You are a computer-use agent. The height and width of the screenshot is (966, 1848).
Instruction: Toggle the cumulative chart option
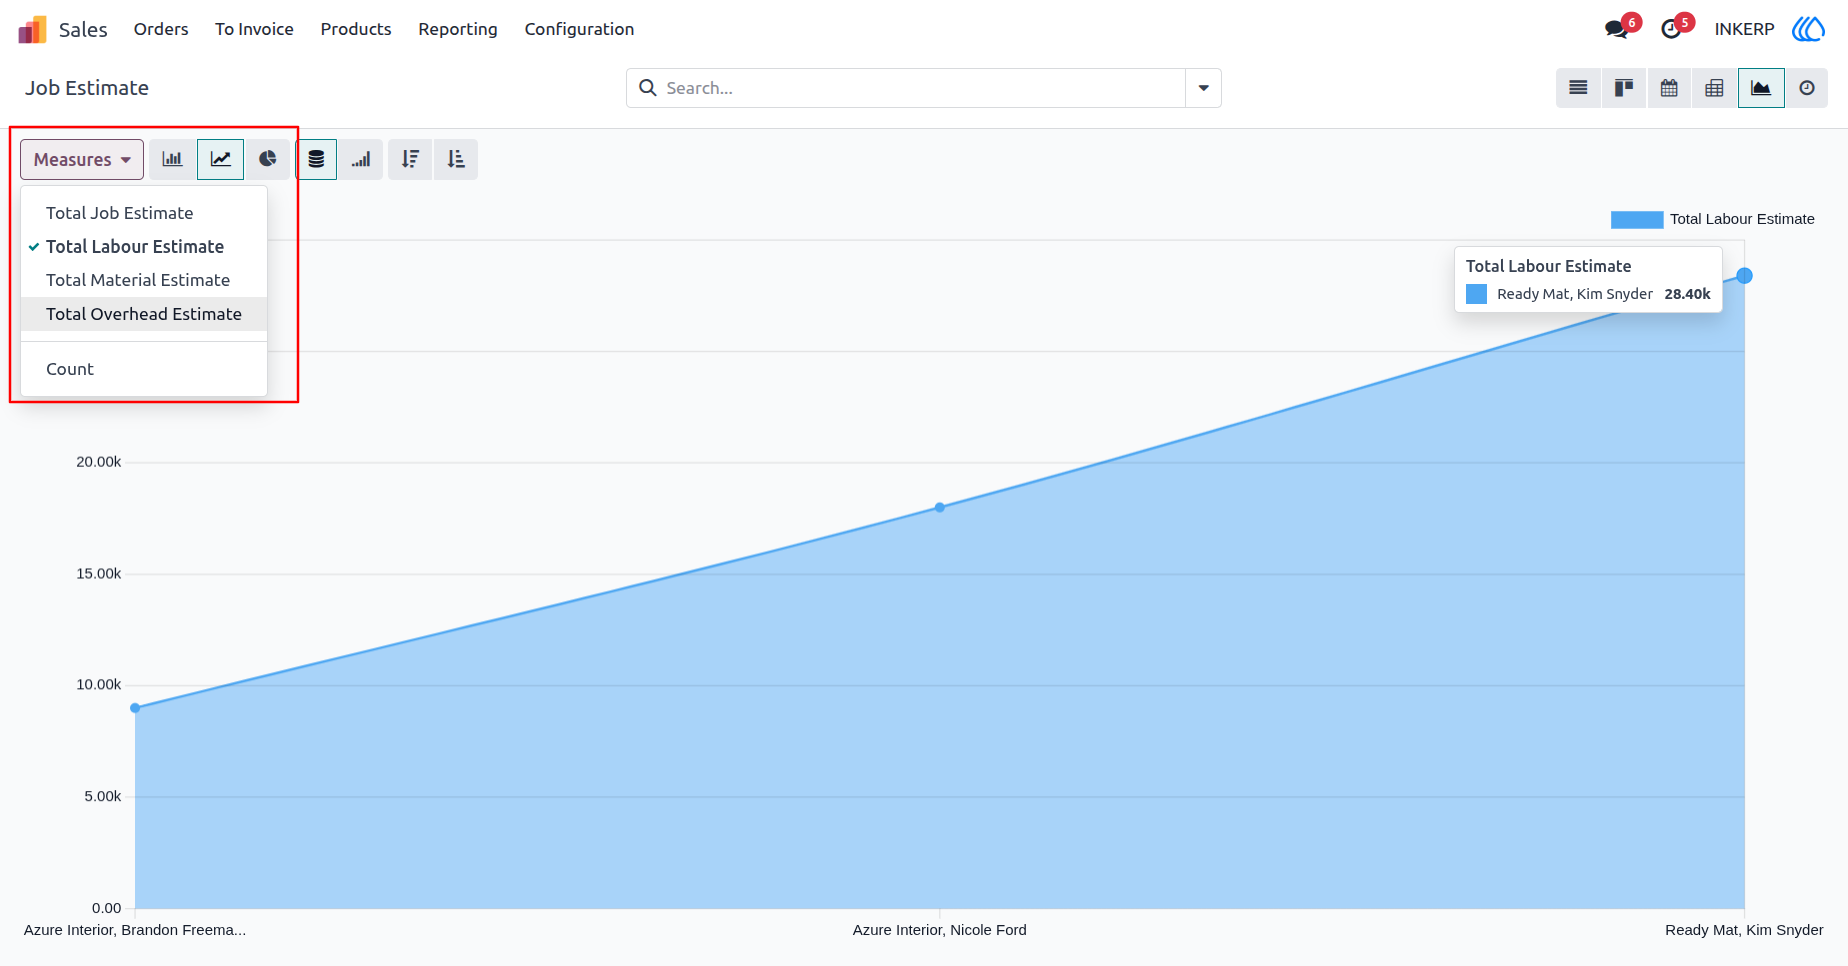tap(361, 159)
